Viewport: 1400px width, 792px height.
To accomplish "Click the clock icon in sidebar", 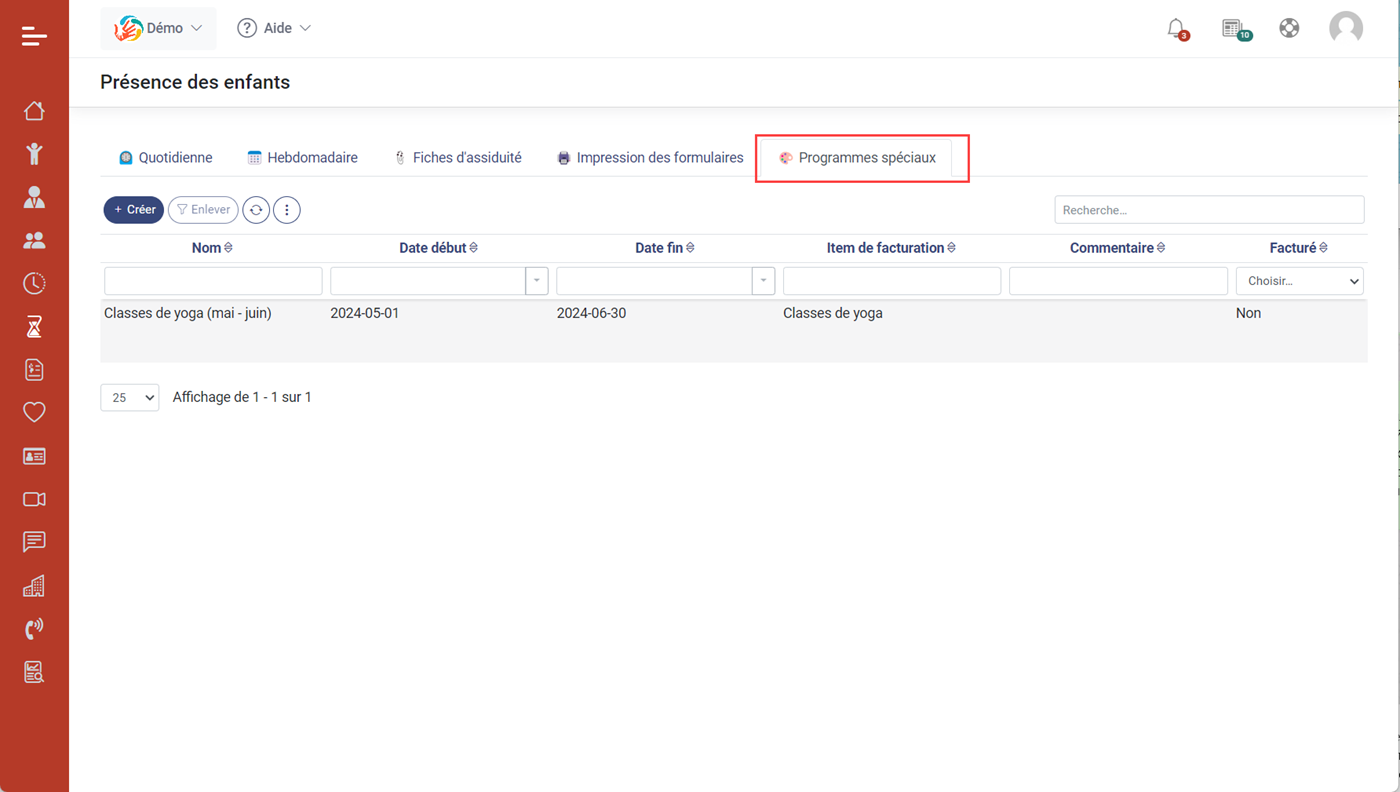I will tap(34, 284).
